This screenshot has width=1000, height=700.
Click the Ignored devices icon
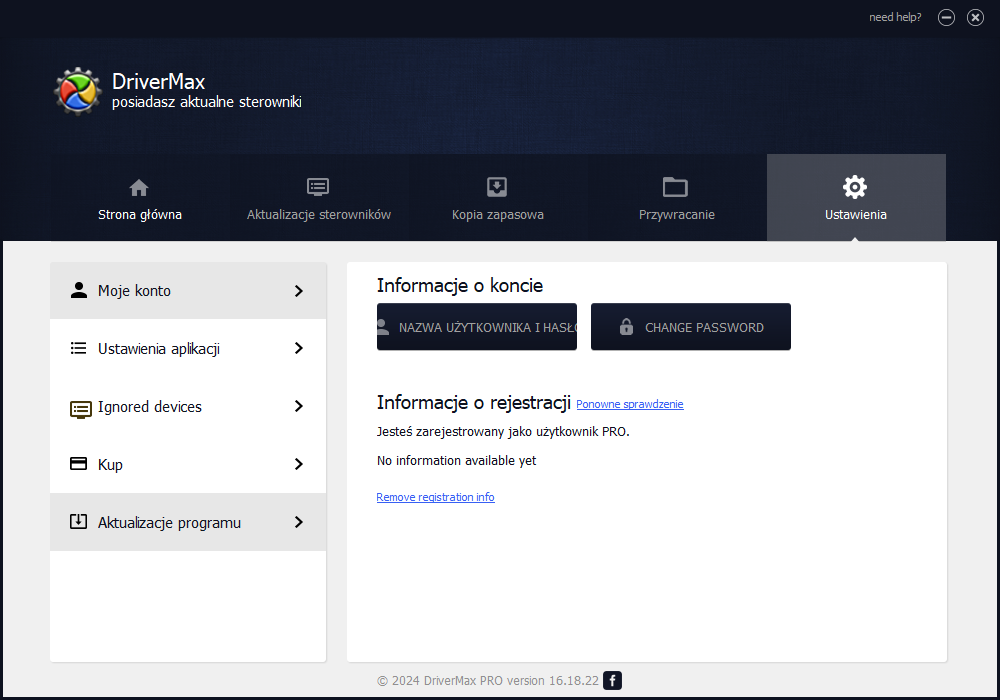[x=80, y=409]
